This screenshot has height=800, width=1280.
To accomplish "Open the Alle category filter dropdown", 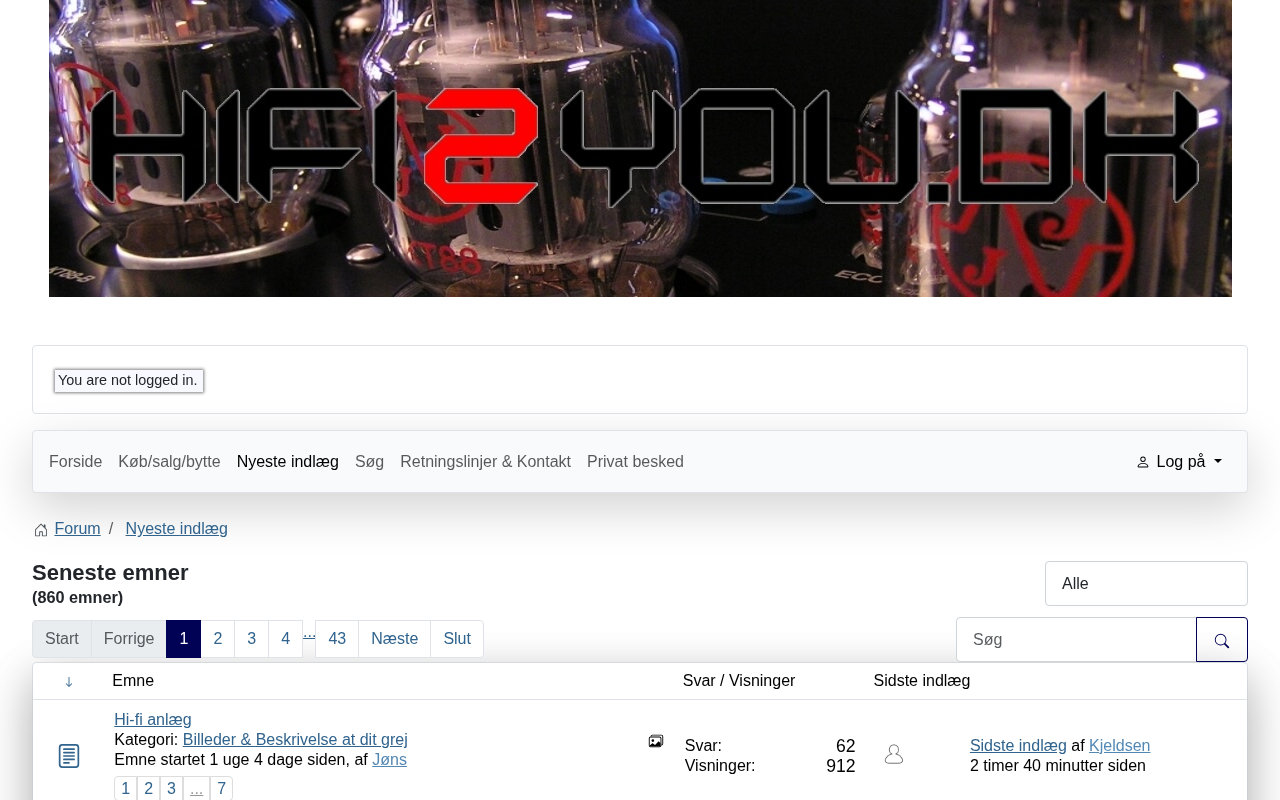I will click(1146, 584).
